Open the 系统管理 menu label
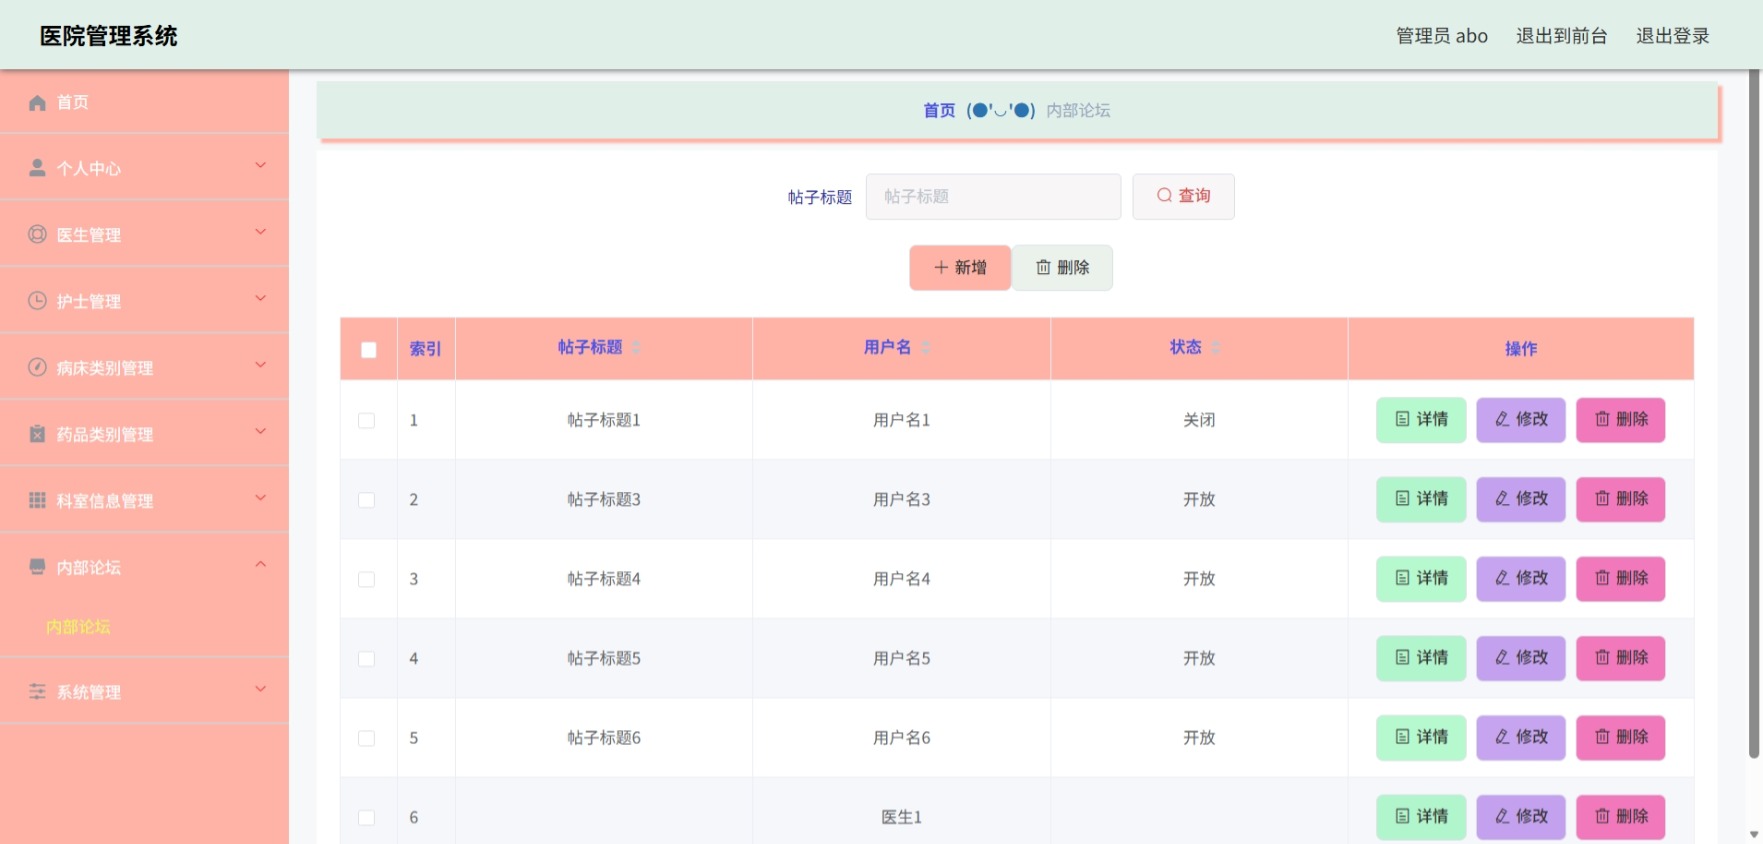 pos(89,692)
